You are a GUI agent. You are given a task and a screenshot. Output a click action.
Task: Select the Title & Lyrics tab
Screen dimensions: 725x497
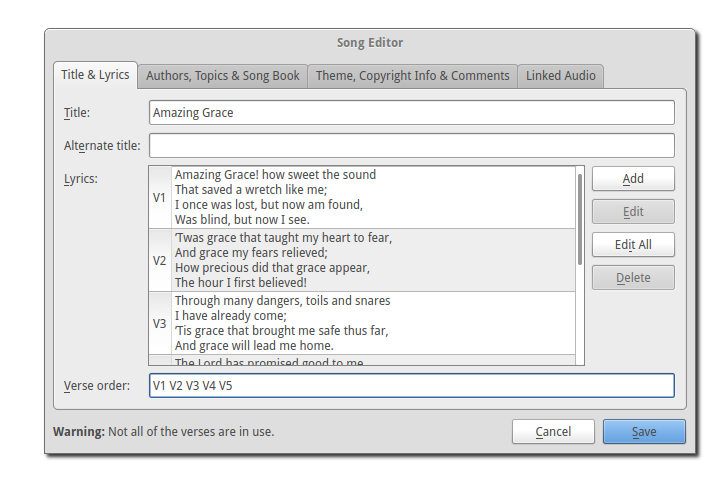pyautogui.click(x=95, y=75)
